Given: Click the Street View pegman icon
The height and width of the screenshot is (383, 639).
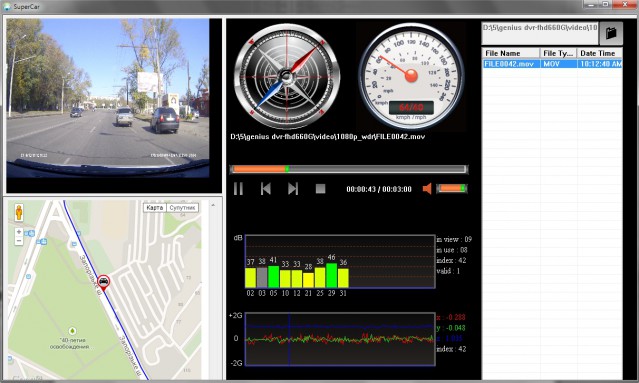Looking at the screenshot, I should (19, 213).
